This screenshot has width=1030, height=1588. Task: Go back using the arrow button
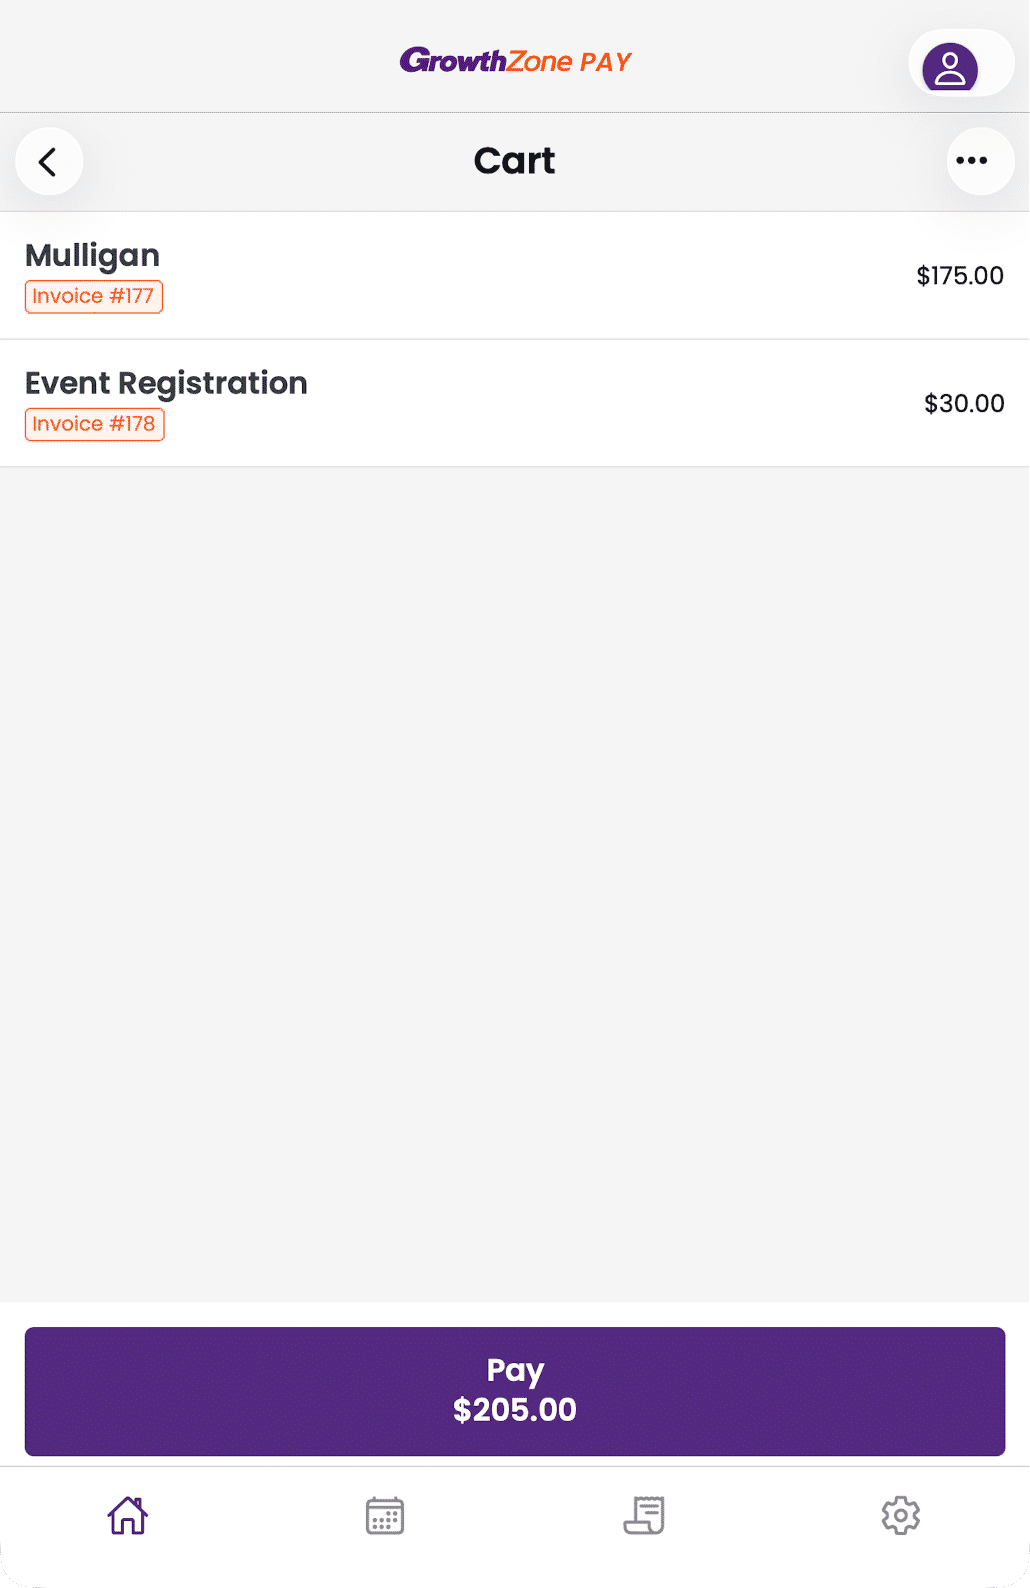tap(48, 161)
